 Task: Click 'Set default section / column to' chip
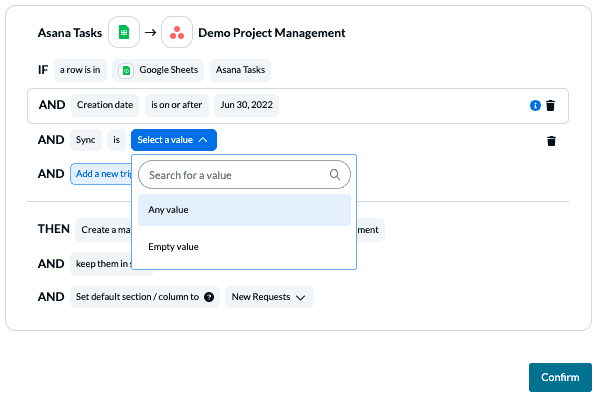(145, 297)
